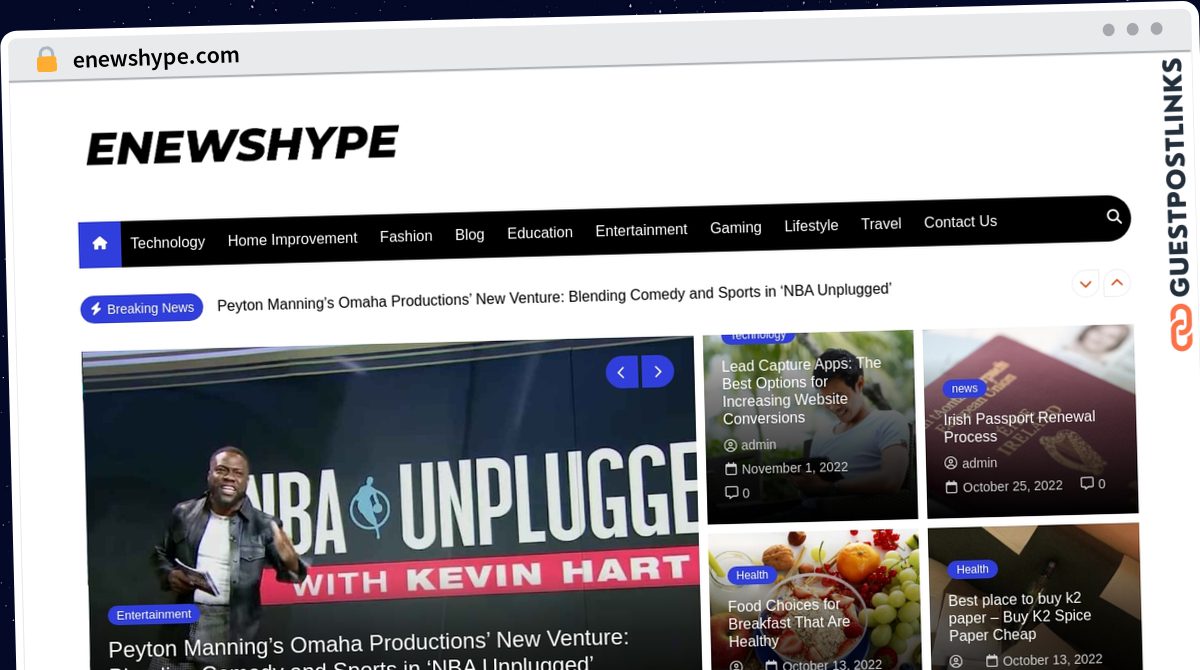Open the Education menu item
Screen dimensions: 1200x670
(x=540, y=233)
